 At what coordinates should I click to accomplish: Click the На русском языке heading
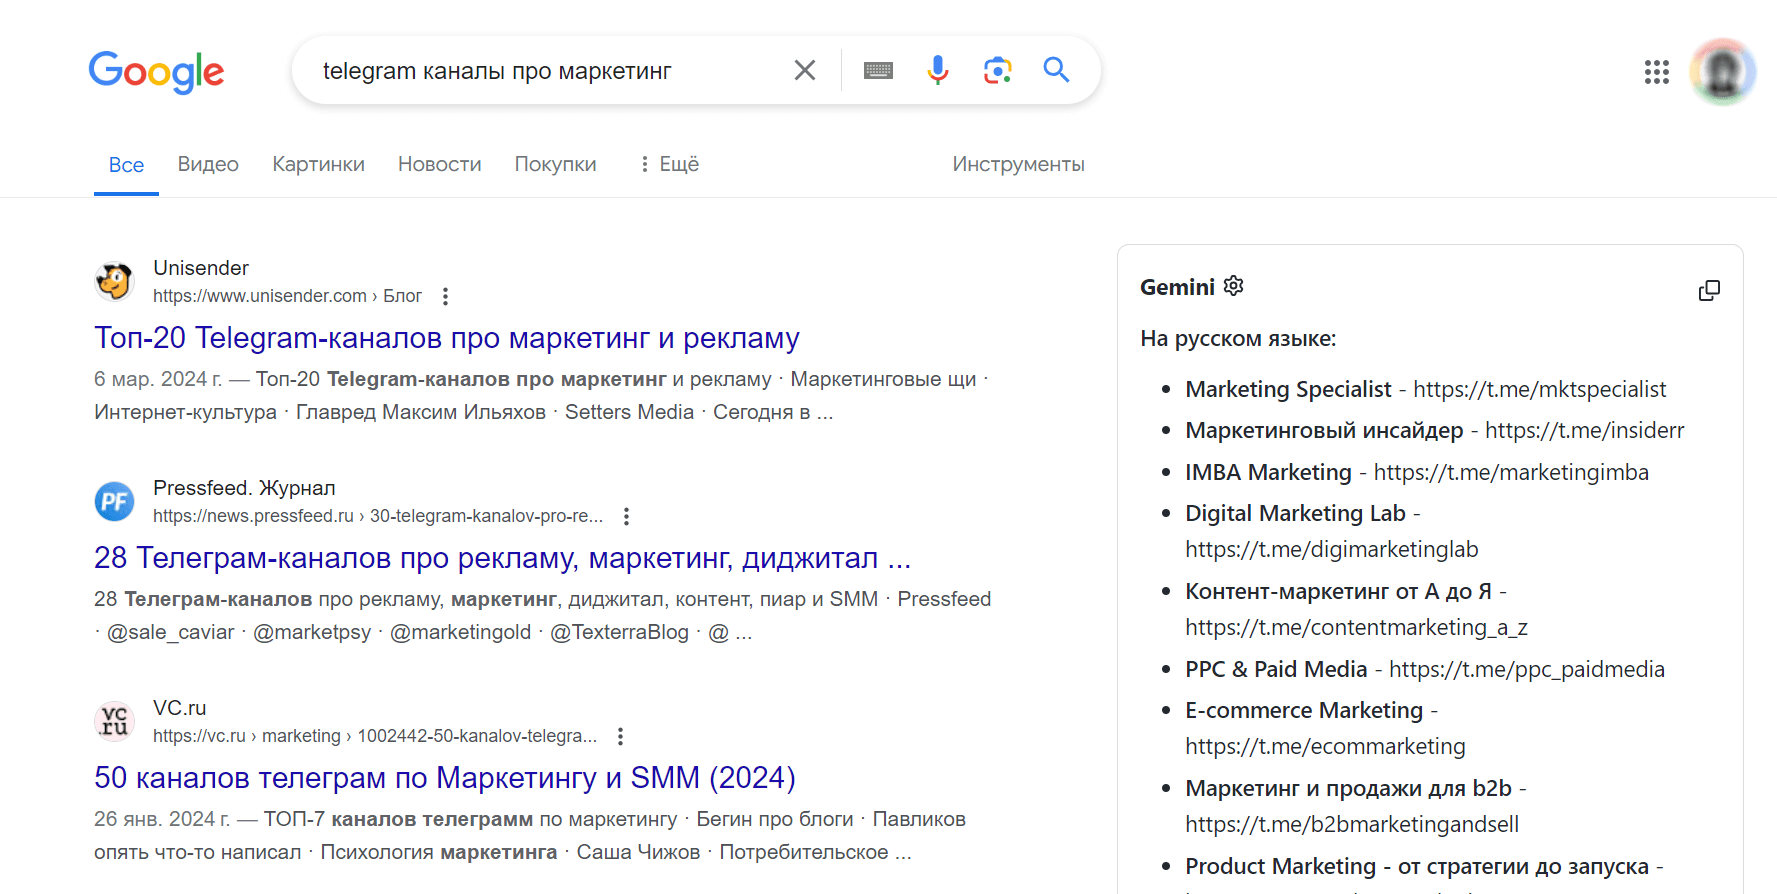(x=1238, y=338)
